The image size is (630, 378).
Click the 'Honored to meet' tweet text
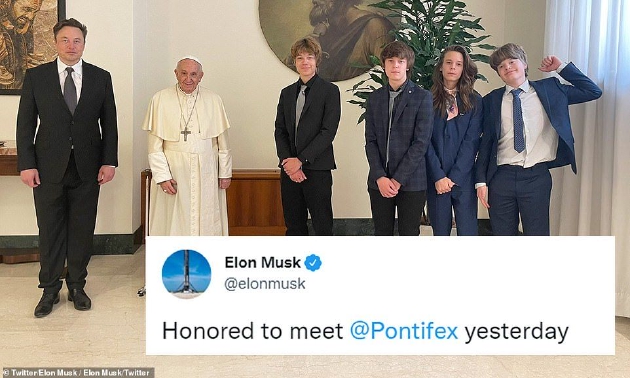pyautogui.click(x=253, y=331)
